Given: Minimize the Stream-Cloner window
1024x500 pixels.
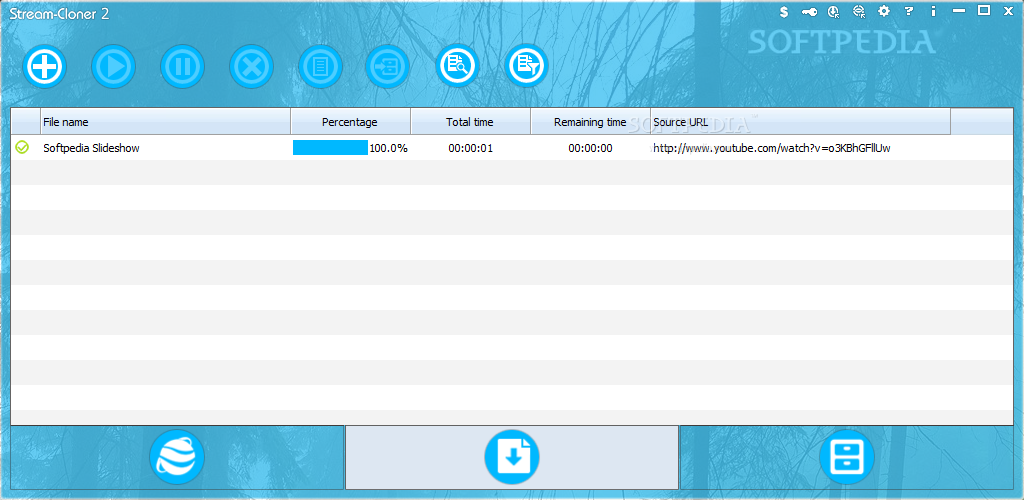Looking at the screenshot, I should [x=959, y=11].
